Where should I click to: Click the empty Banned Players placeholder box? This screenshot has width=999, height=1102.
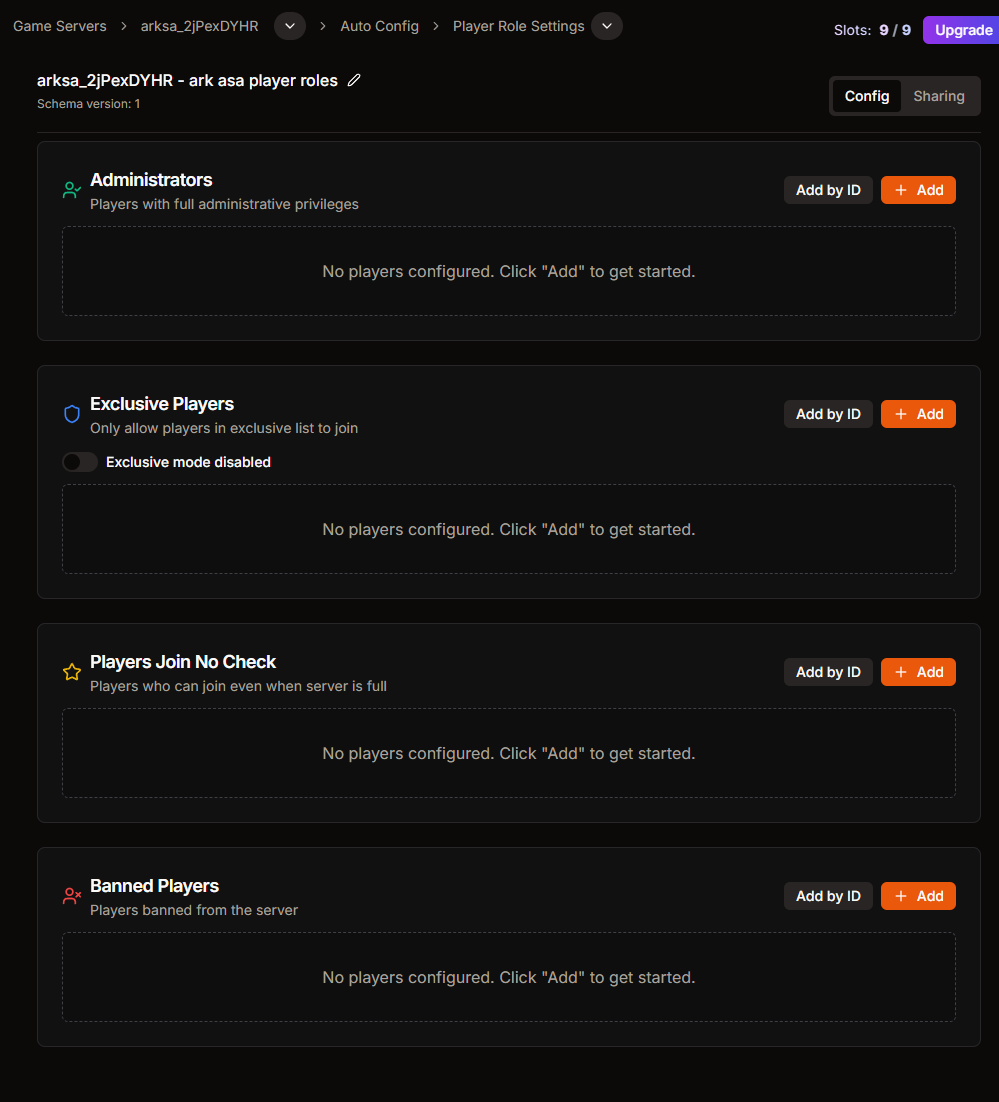tap(509, 977)
